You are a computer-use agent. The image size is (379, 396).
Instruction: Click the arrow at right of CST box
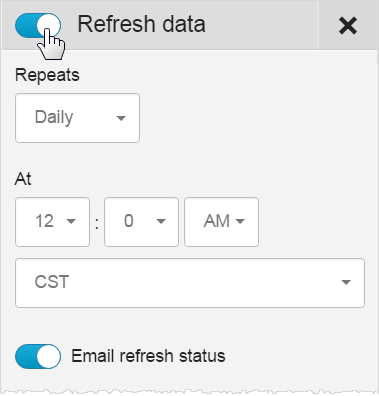[x=346, y=282]
